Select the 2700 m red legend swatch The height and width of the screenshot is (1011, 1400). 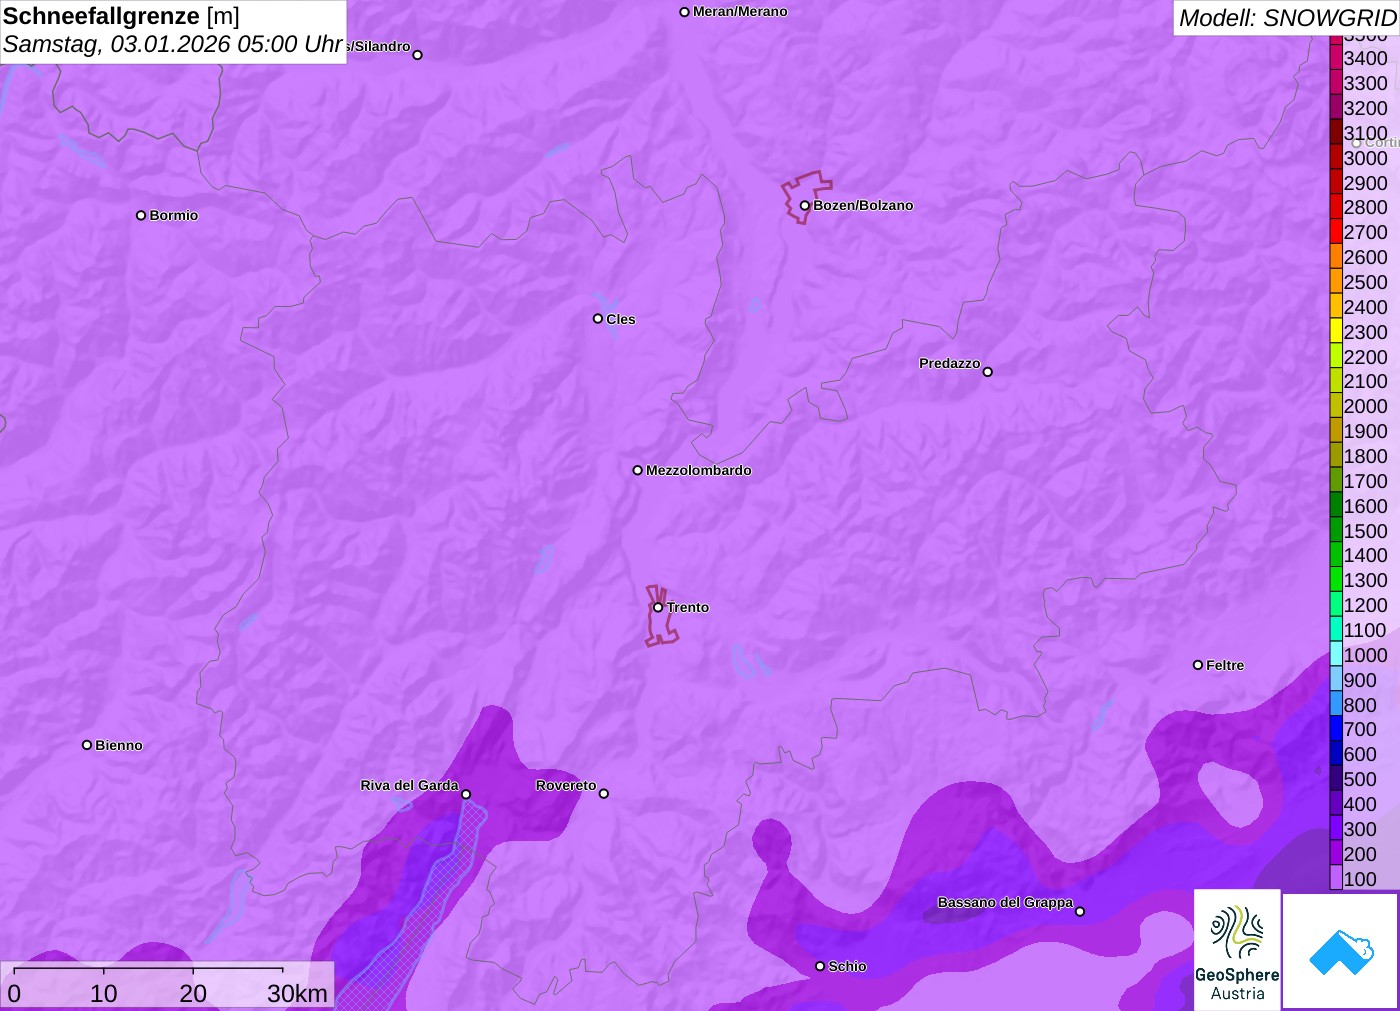1336,231
